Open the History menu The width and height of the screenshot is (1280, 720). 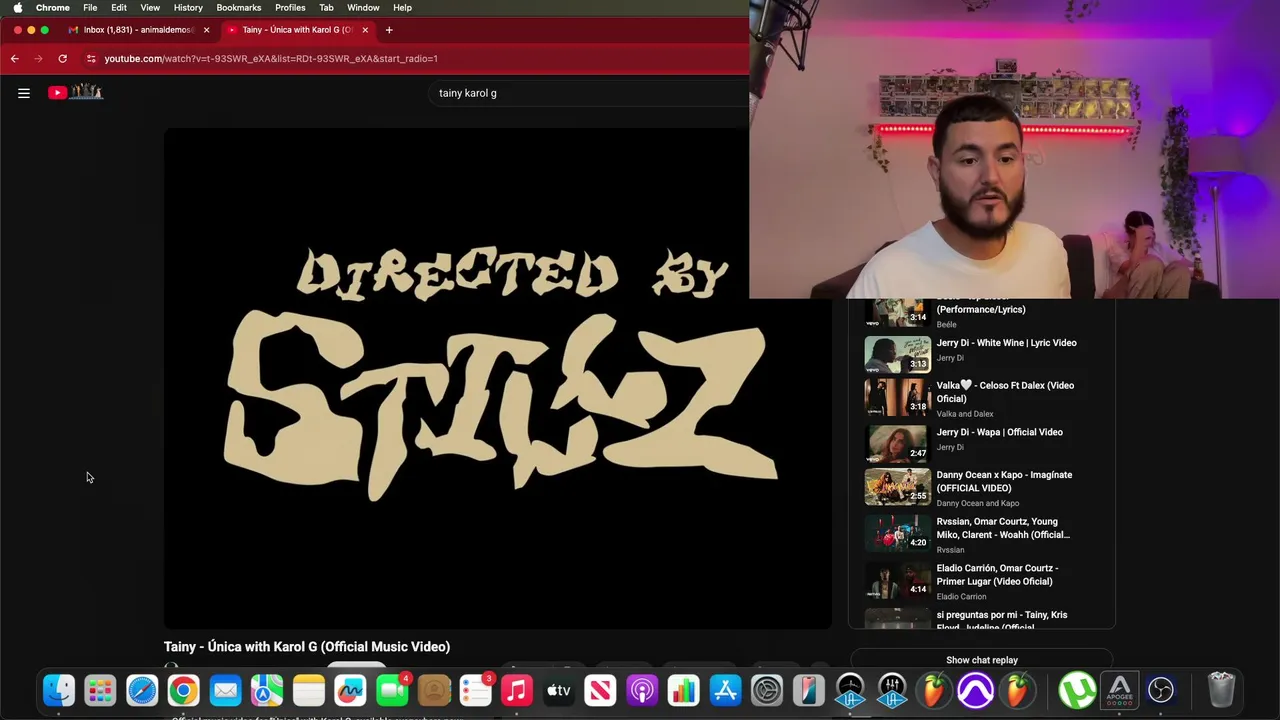click(x=188, y=7)
